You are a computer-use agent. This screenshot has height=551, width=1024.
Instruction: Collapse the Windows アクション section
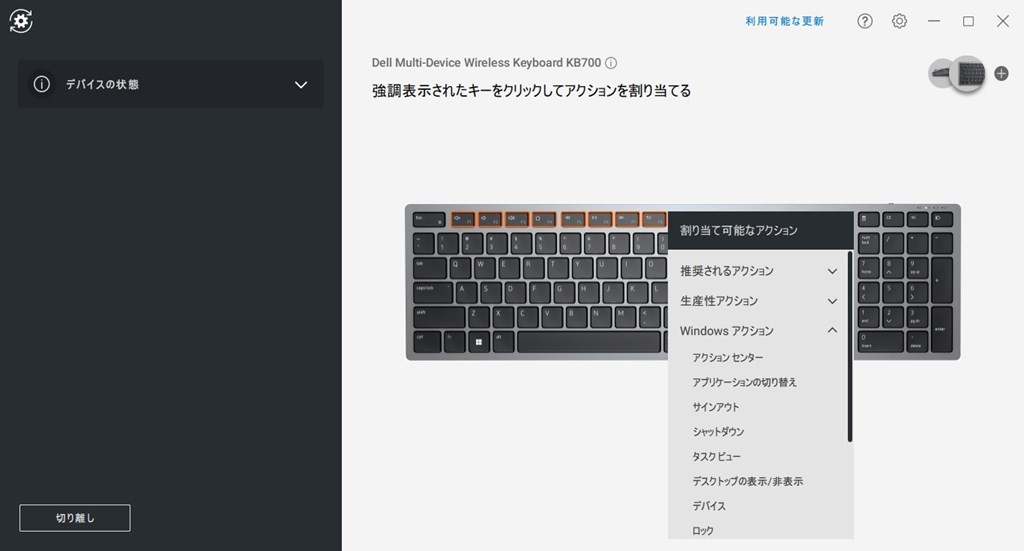pyautogui.click(x=760, y=331)
